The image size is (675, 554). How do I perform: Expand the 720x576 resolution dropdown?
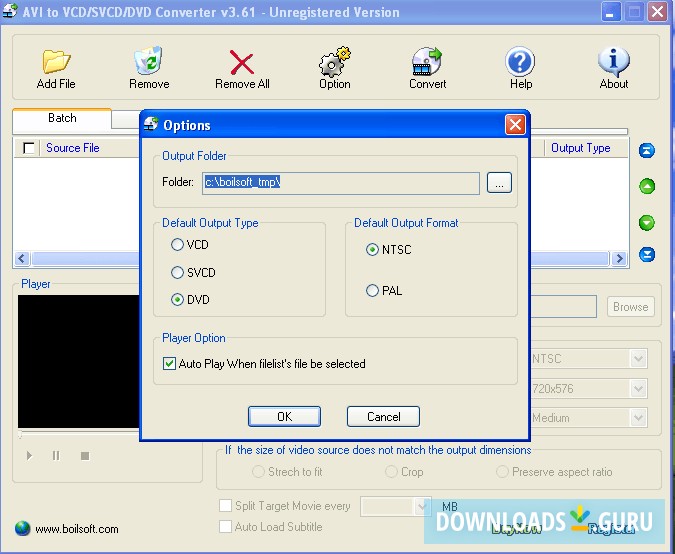point(638,389)
